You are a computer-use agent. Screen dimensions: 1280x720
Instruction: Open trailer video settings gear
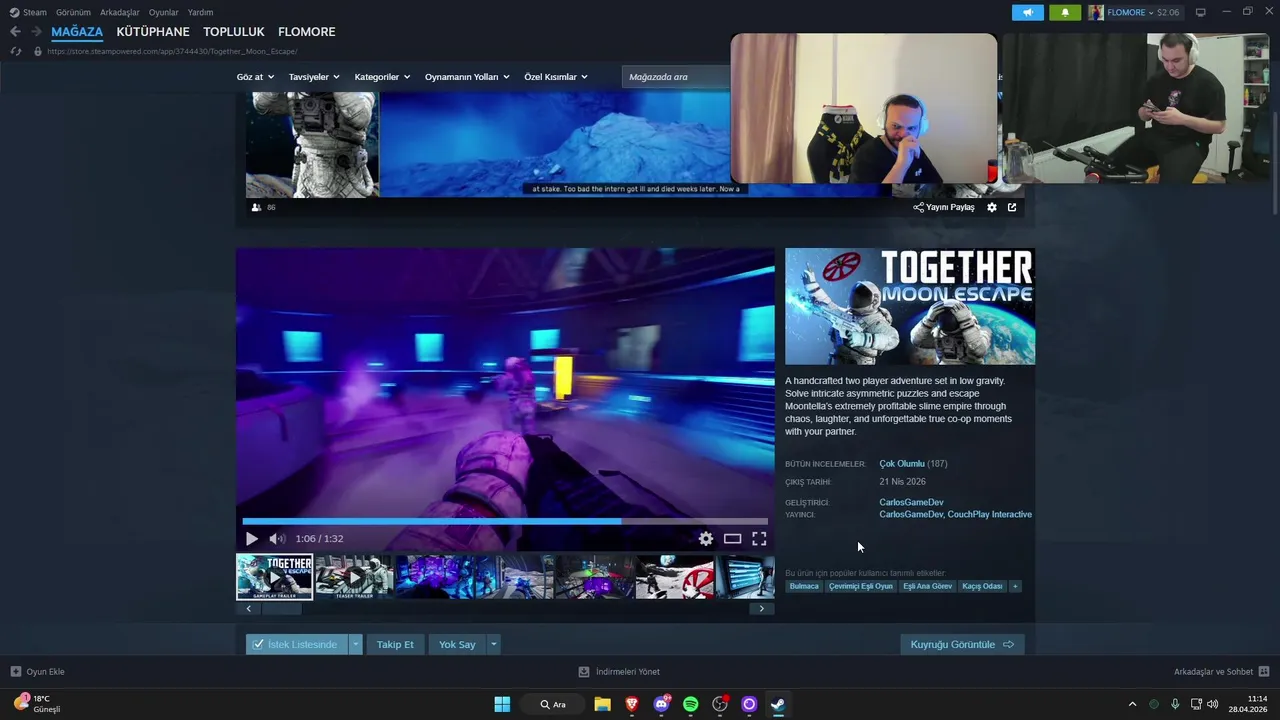pos(706,538)
